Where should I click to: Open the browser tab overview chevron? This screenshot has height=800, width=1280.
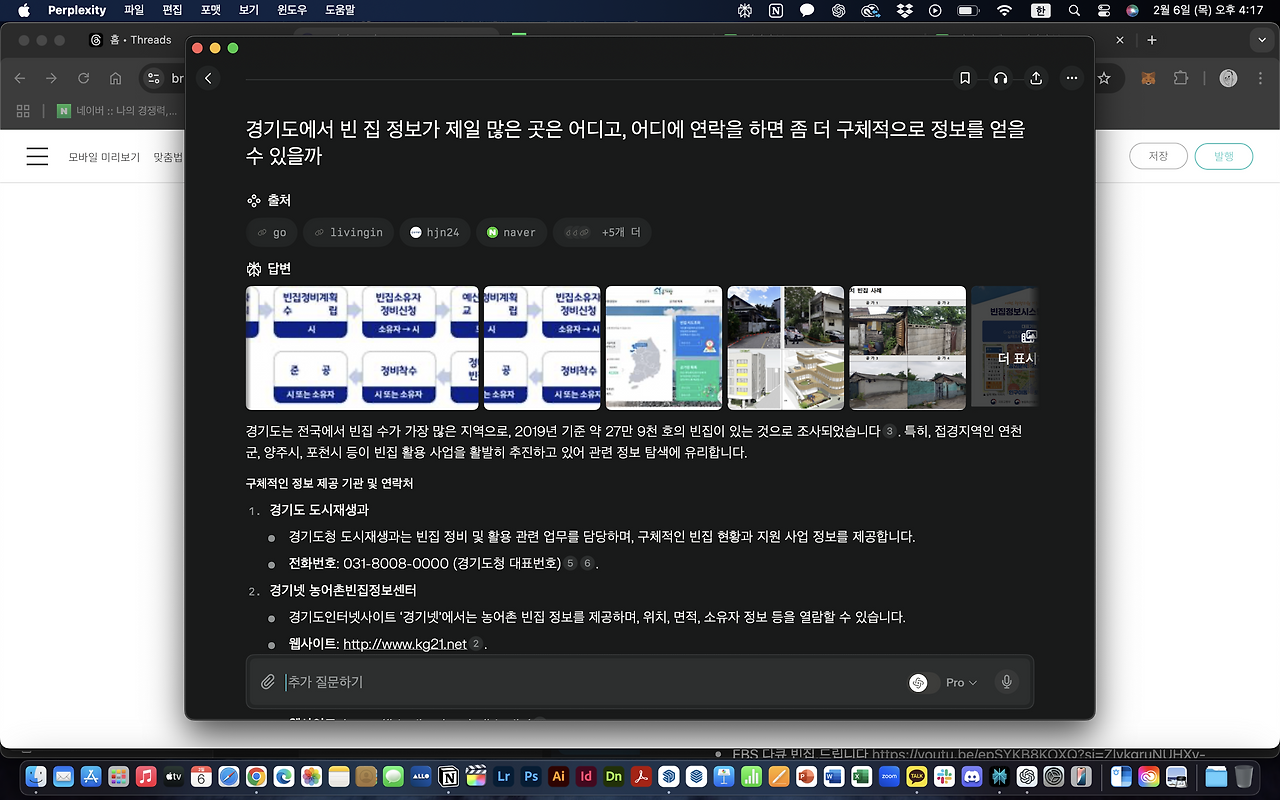(x=1262, y=40)
